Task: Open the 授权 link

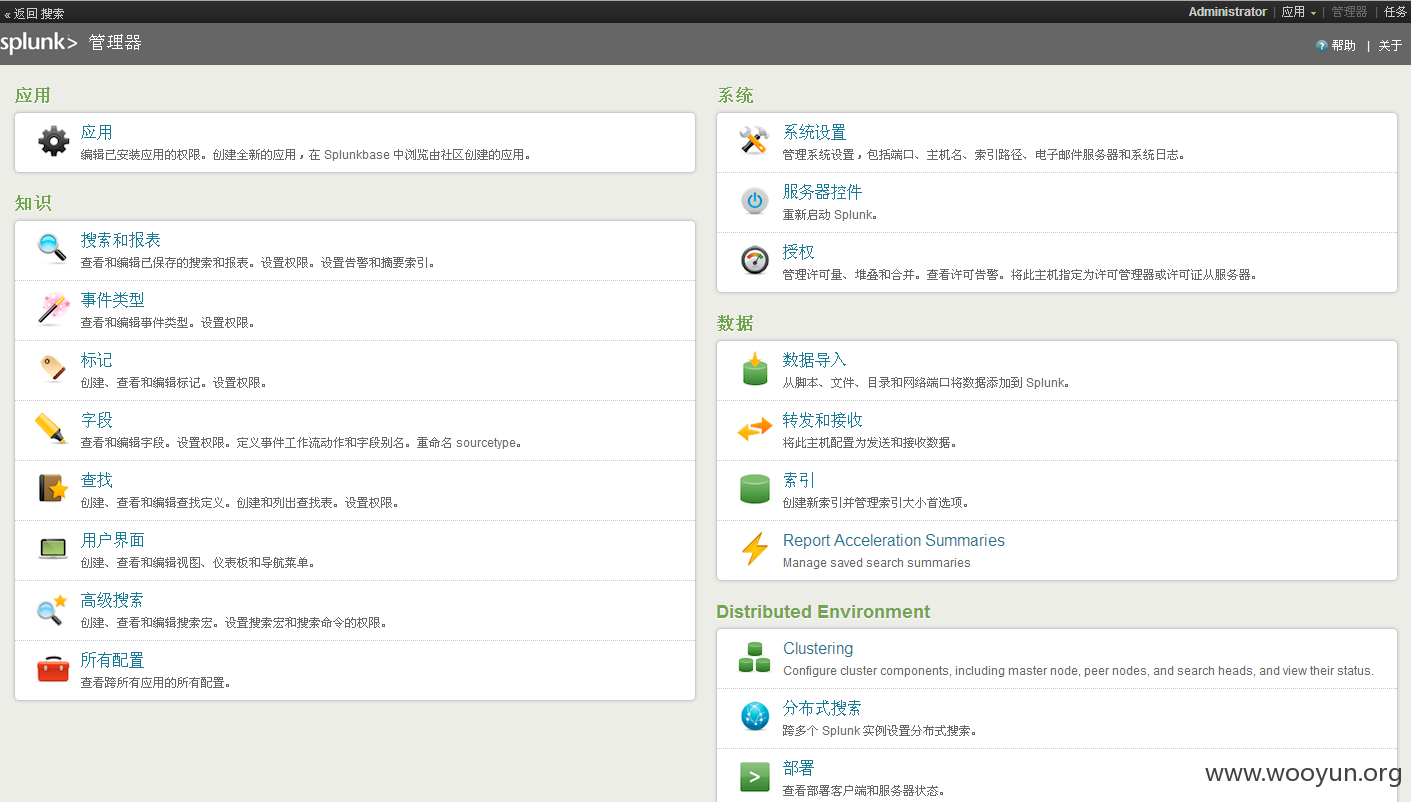Action: [798, 252]
